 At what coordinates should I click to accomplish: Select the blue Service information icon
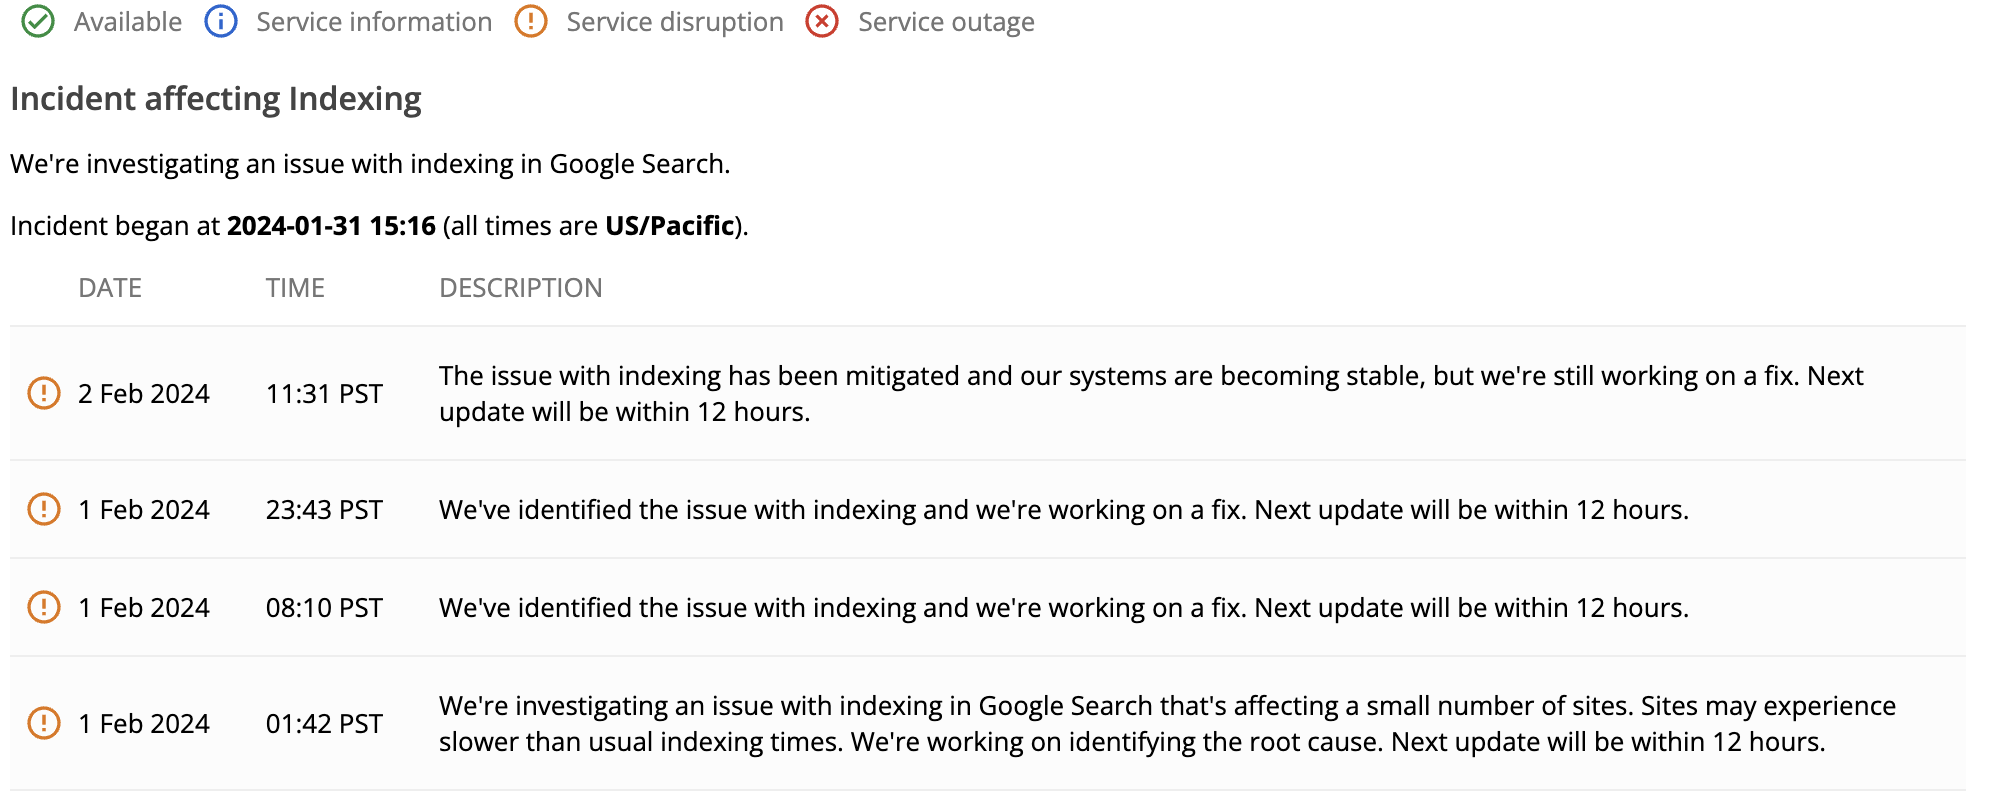pos(218,21)
